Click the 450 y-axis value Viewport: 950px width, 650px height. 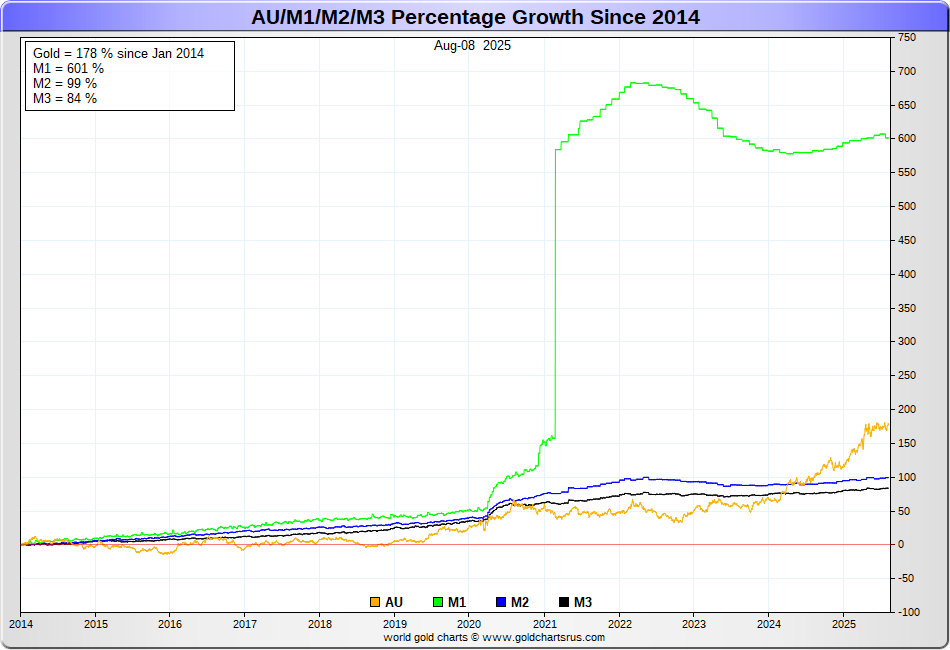tap(907, 240)
